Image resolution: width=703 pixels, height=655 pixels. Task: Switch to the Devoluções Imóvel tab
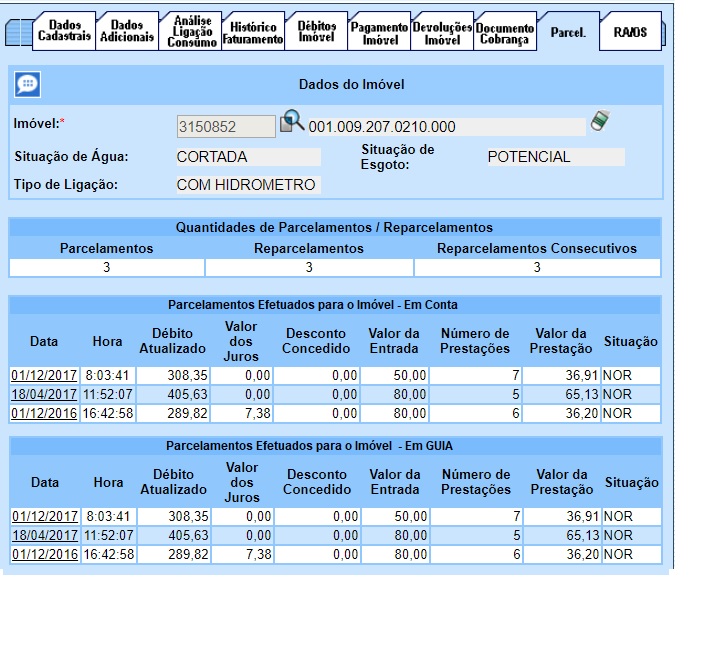click(441, 32)
